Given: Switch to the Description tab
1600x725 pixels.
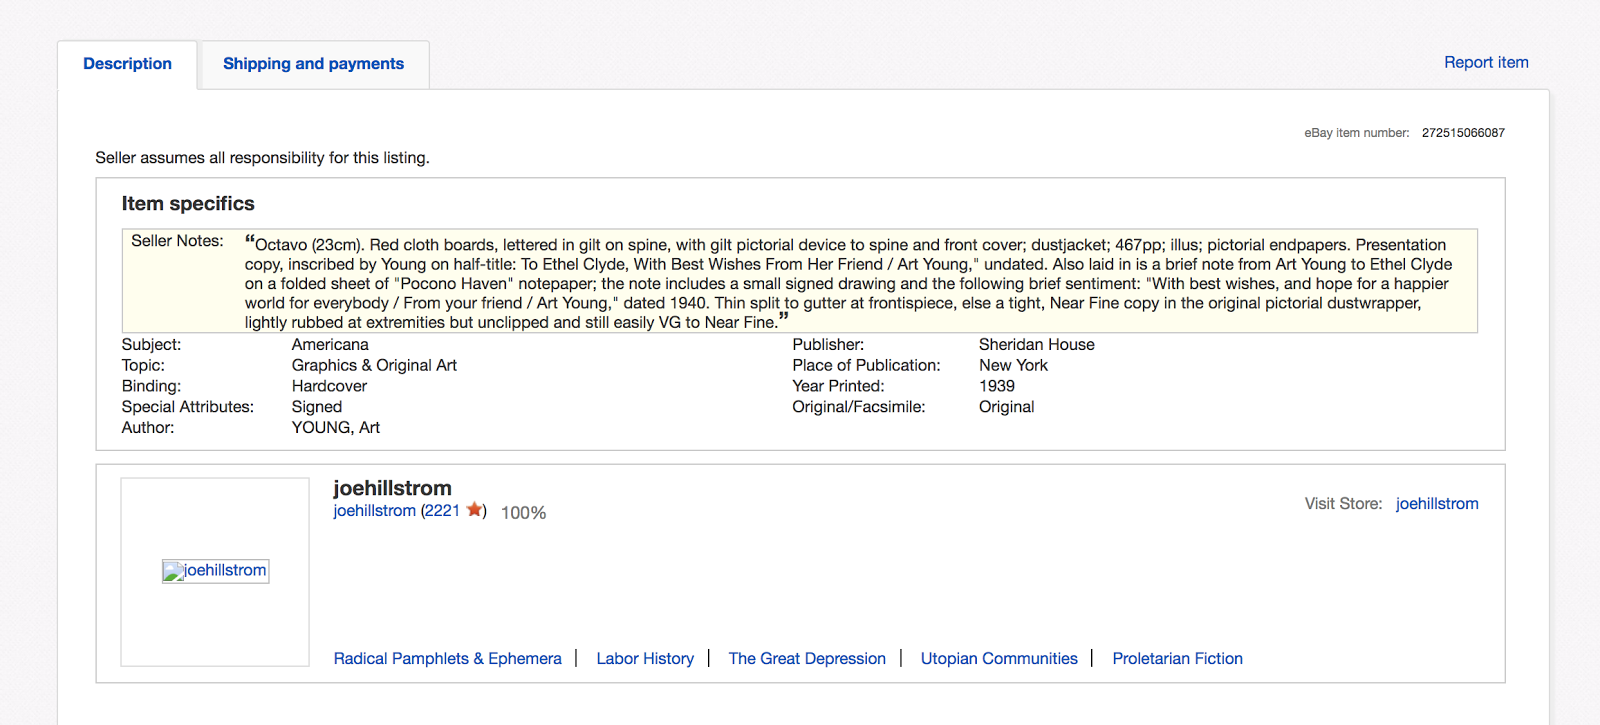Looking at the screenshot, I should (127, 64).
